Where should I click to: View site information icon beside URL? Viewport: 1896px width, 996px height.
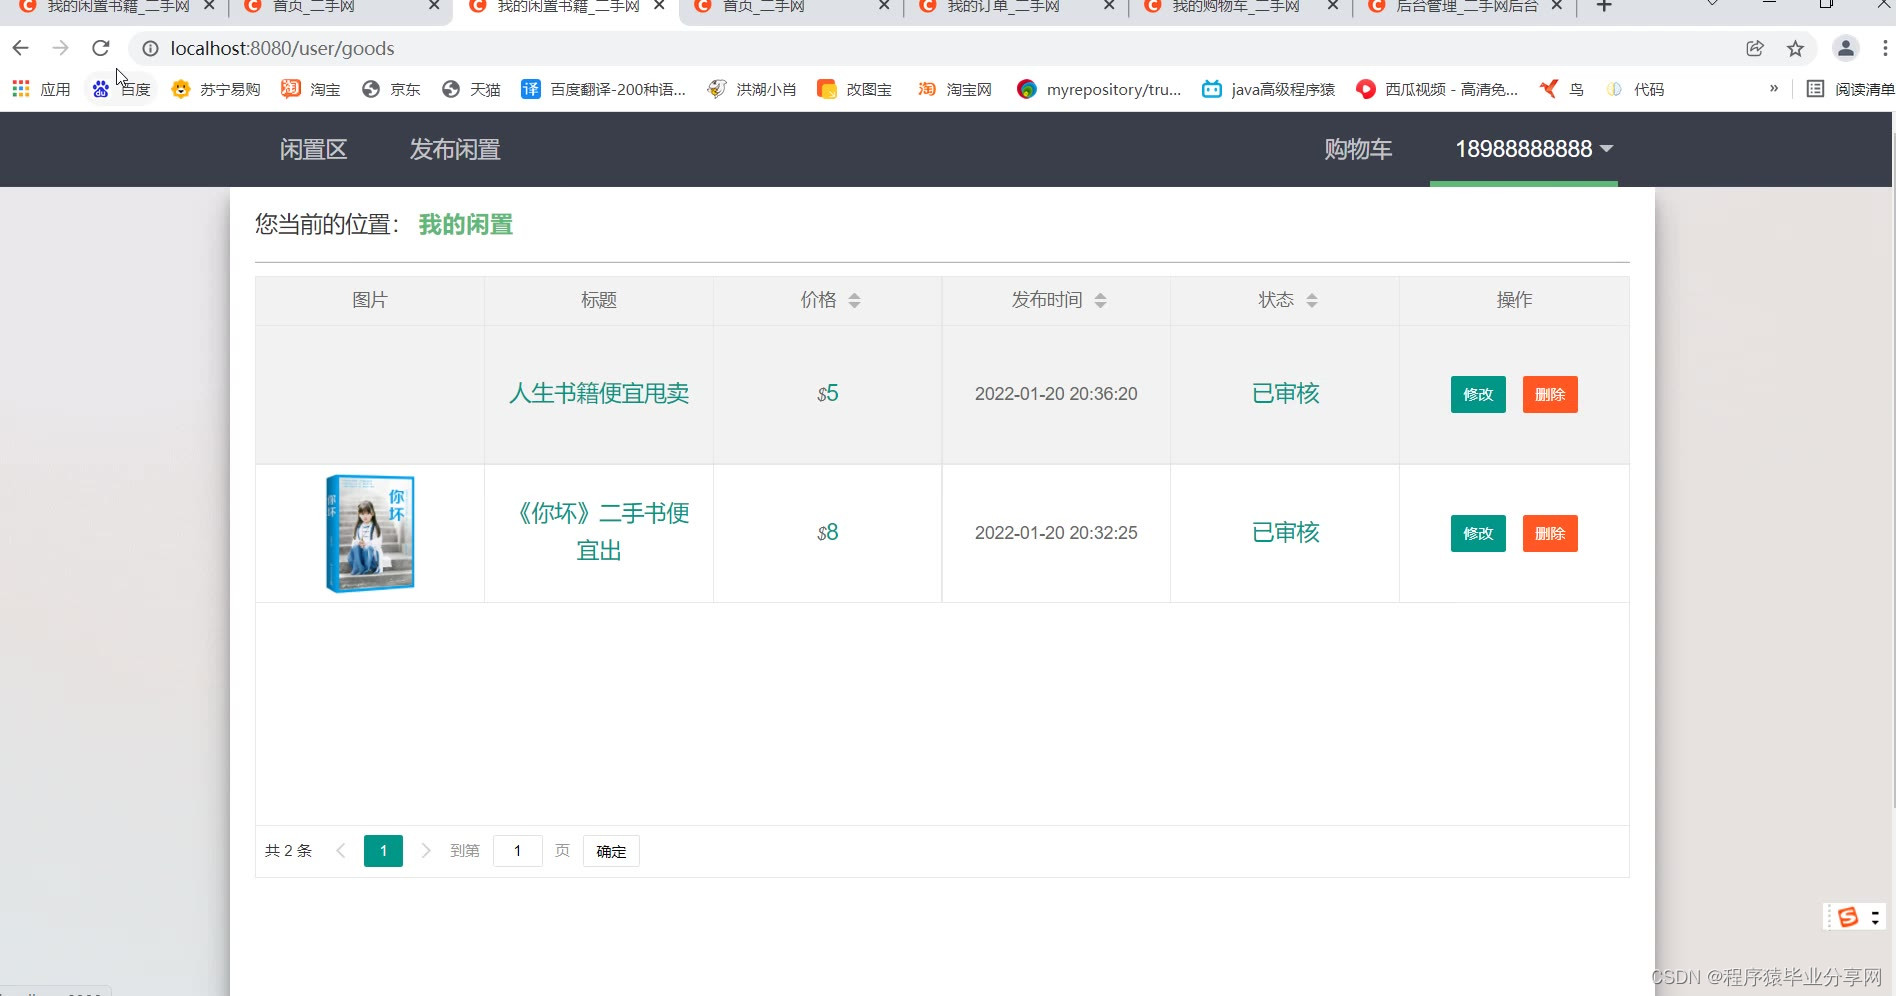pyautogui.click(x=150, y=48)
